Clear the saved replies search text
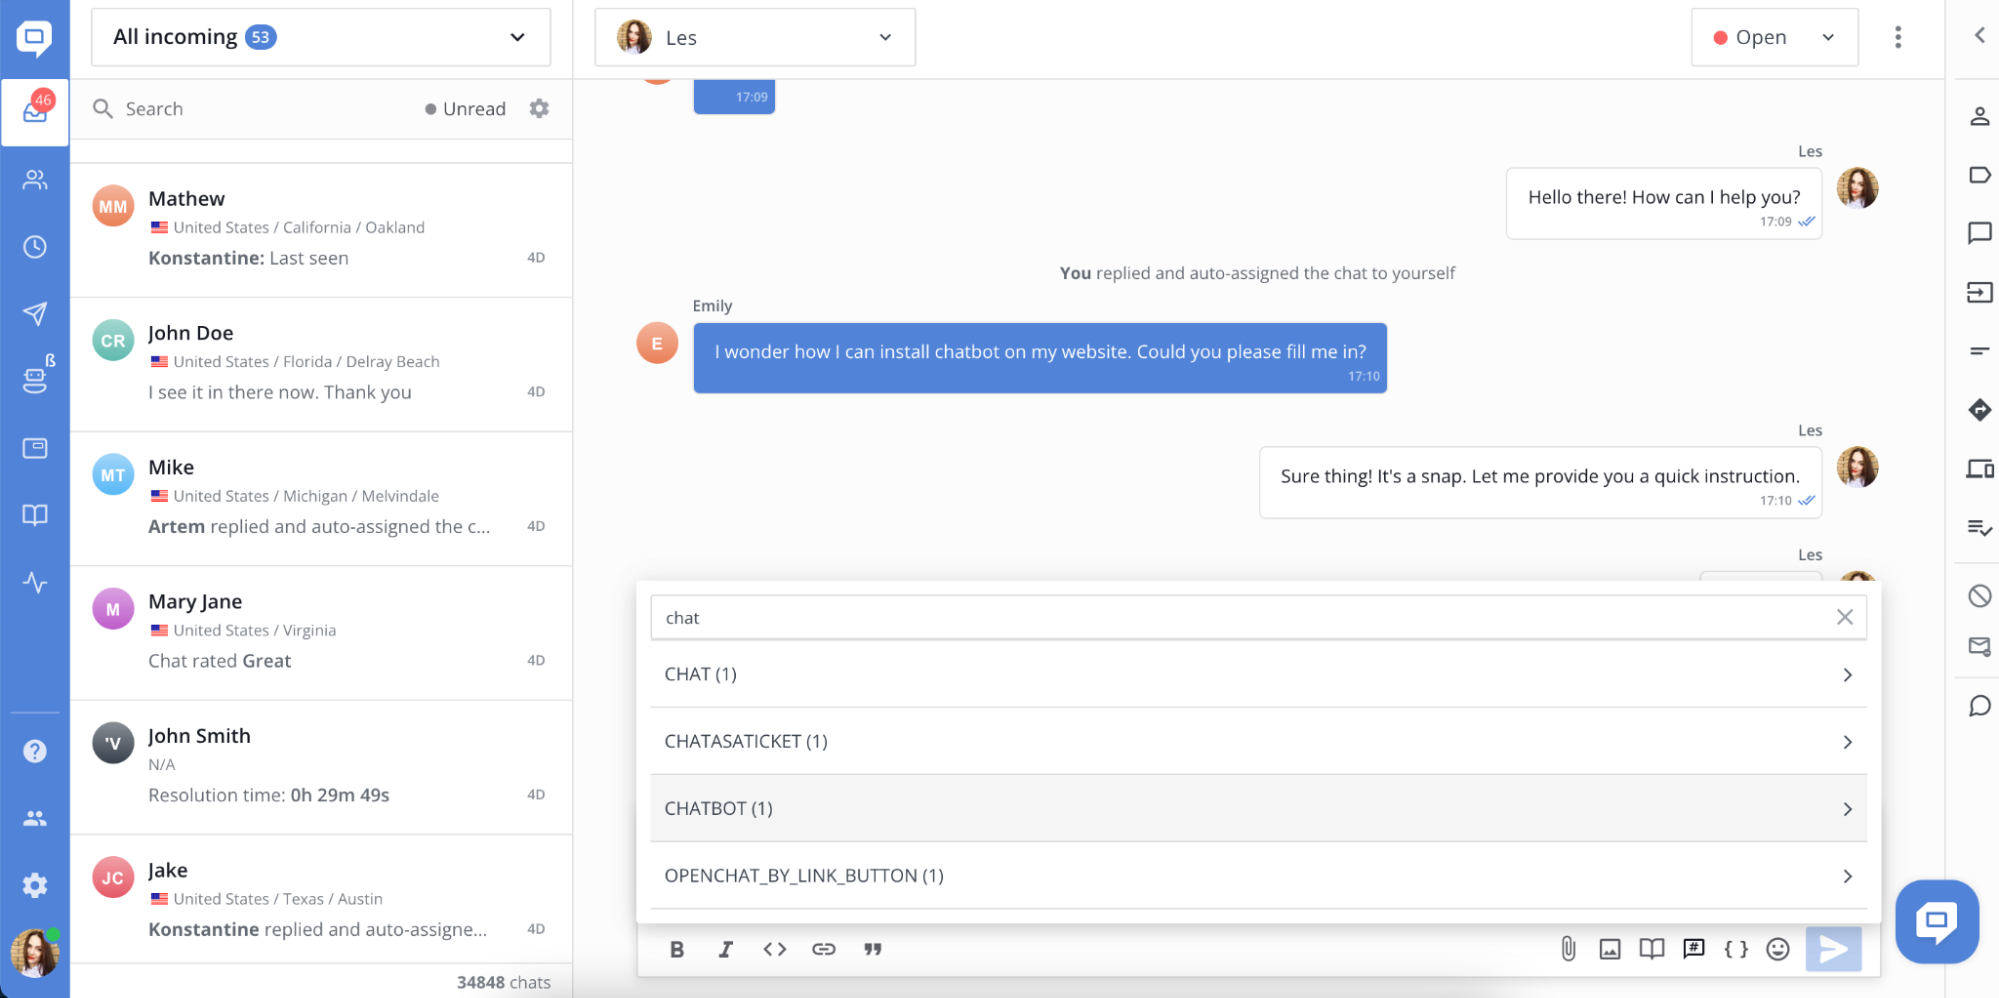Screen dimensions: 1999x998 [1844, 617]
